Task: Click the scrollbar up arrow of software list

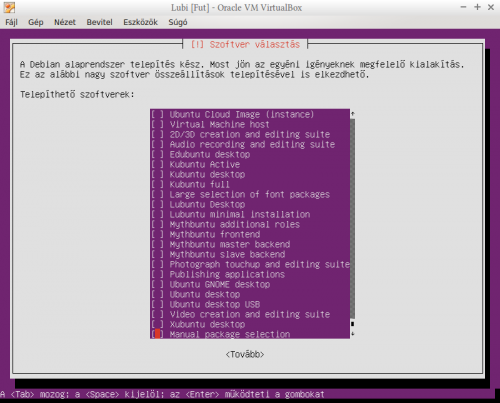Action: [353, 114]
